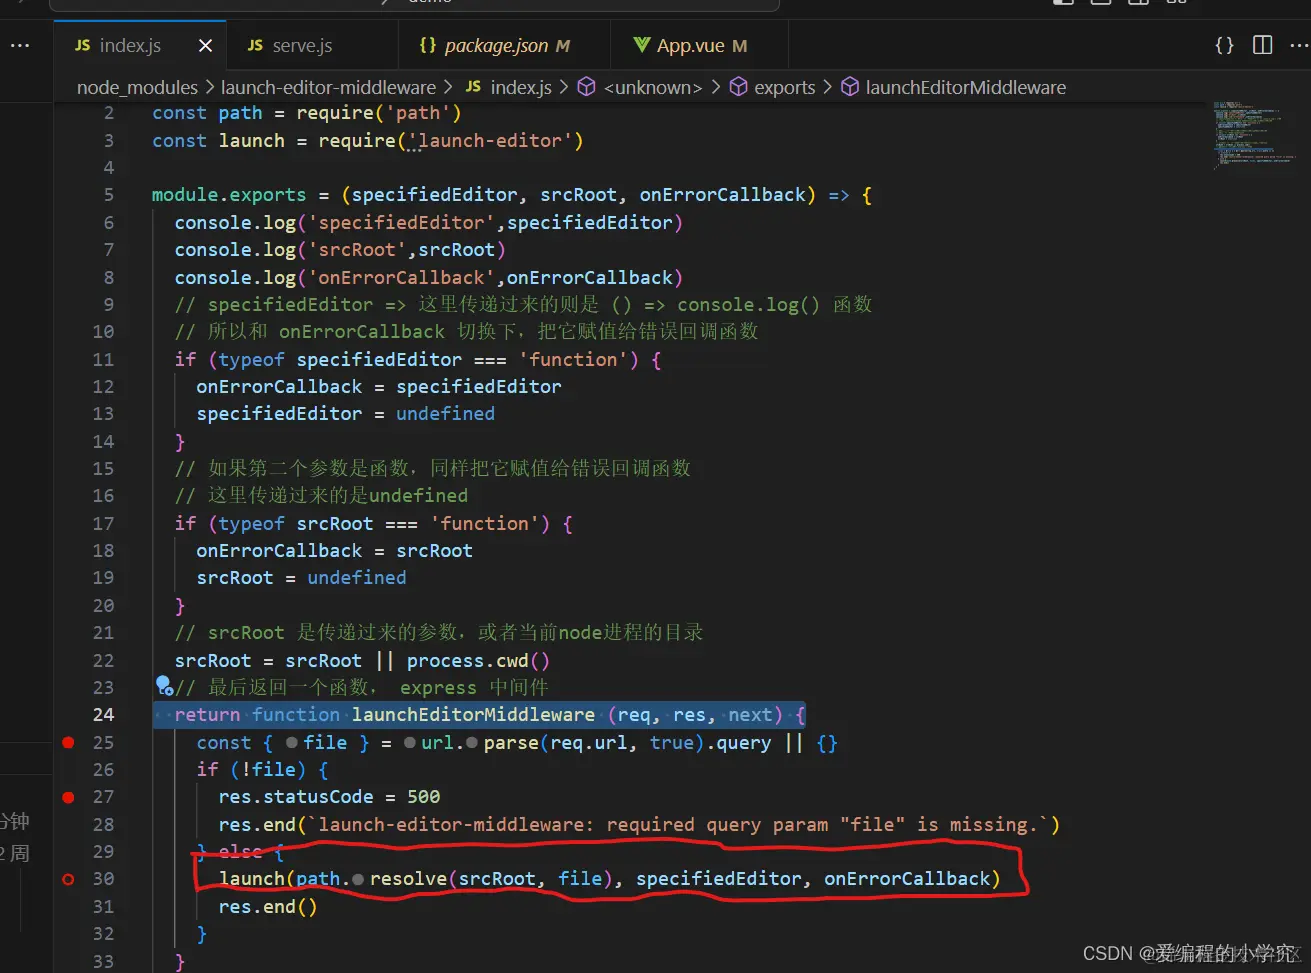Click the 'launch' function call on line 30
The height and width of the screenshot is (973, 1311).
click(252, 879)
